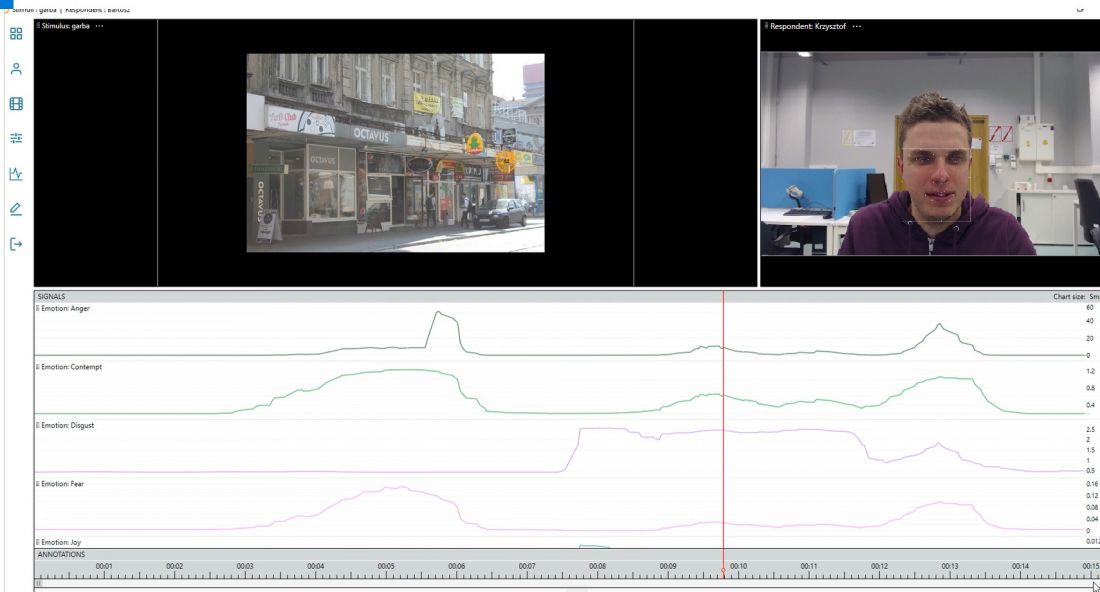1100x592 pixels.
Task: Select the Emotion: Joy signal label
Action: 61,542
